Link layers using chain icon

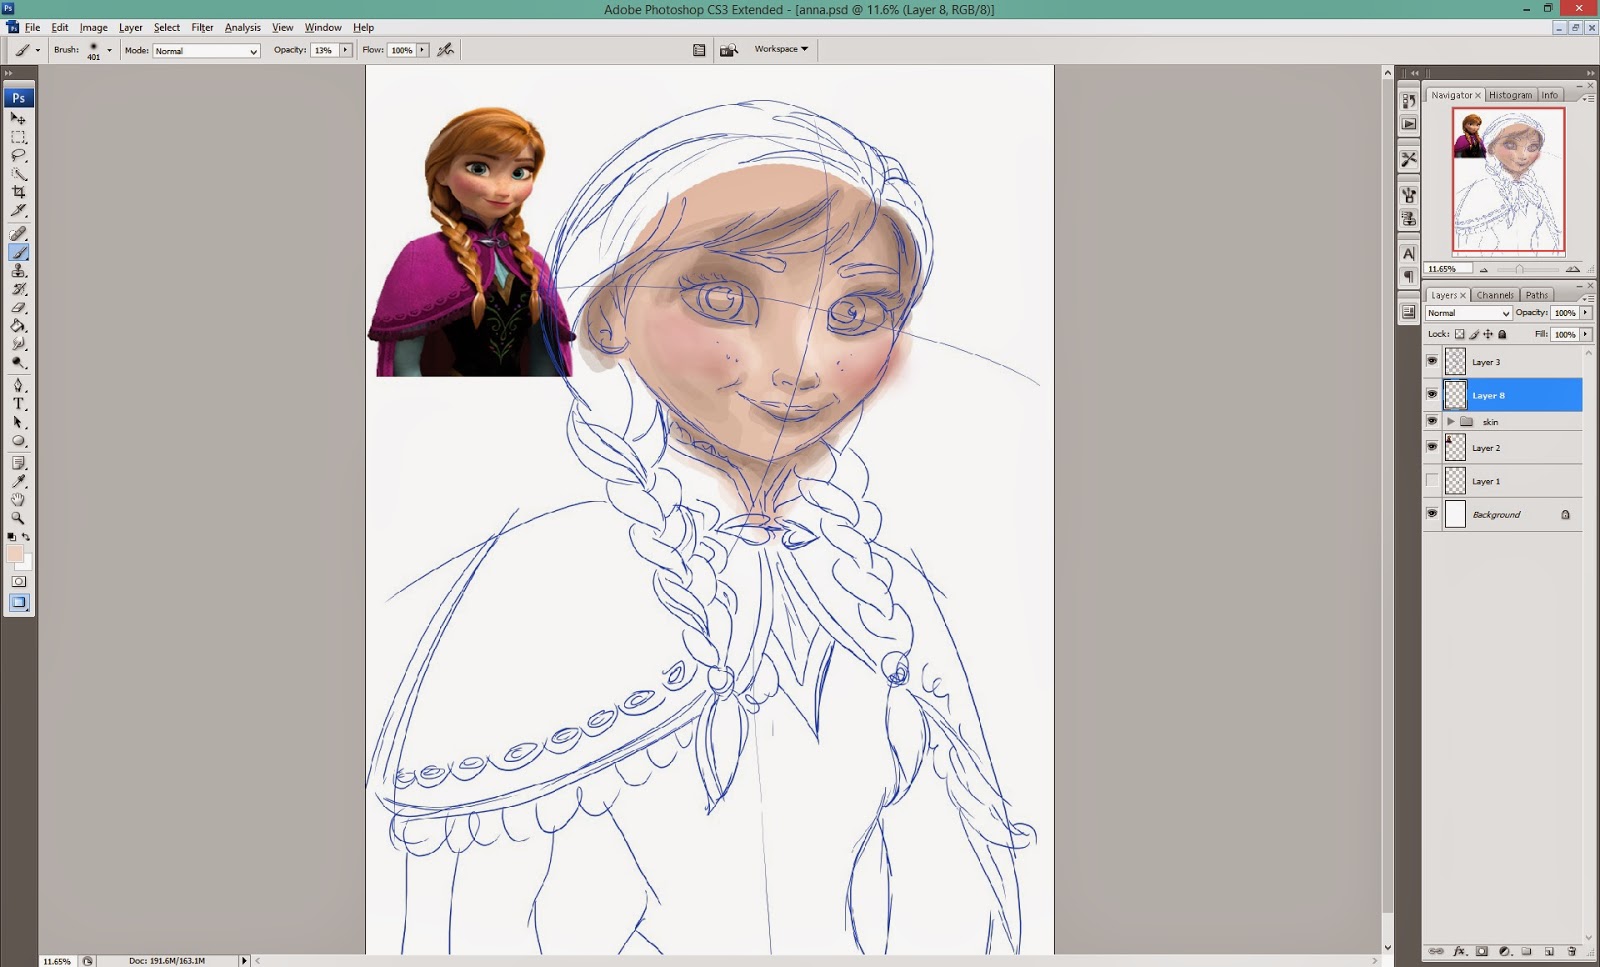(1436, 951)
